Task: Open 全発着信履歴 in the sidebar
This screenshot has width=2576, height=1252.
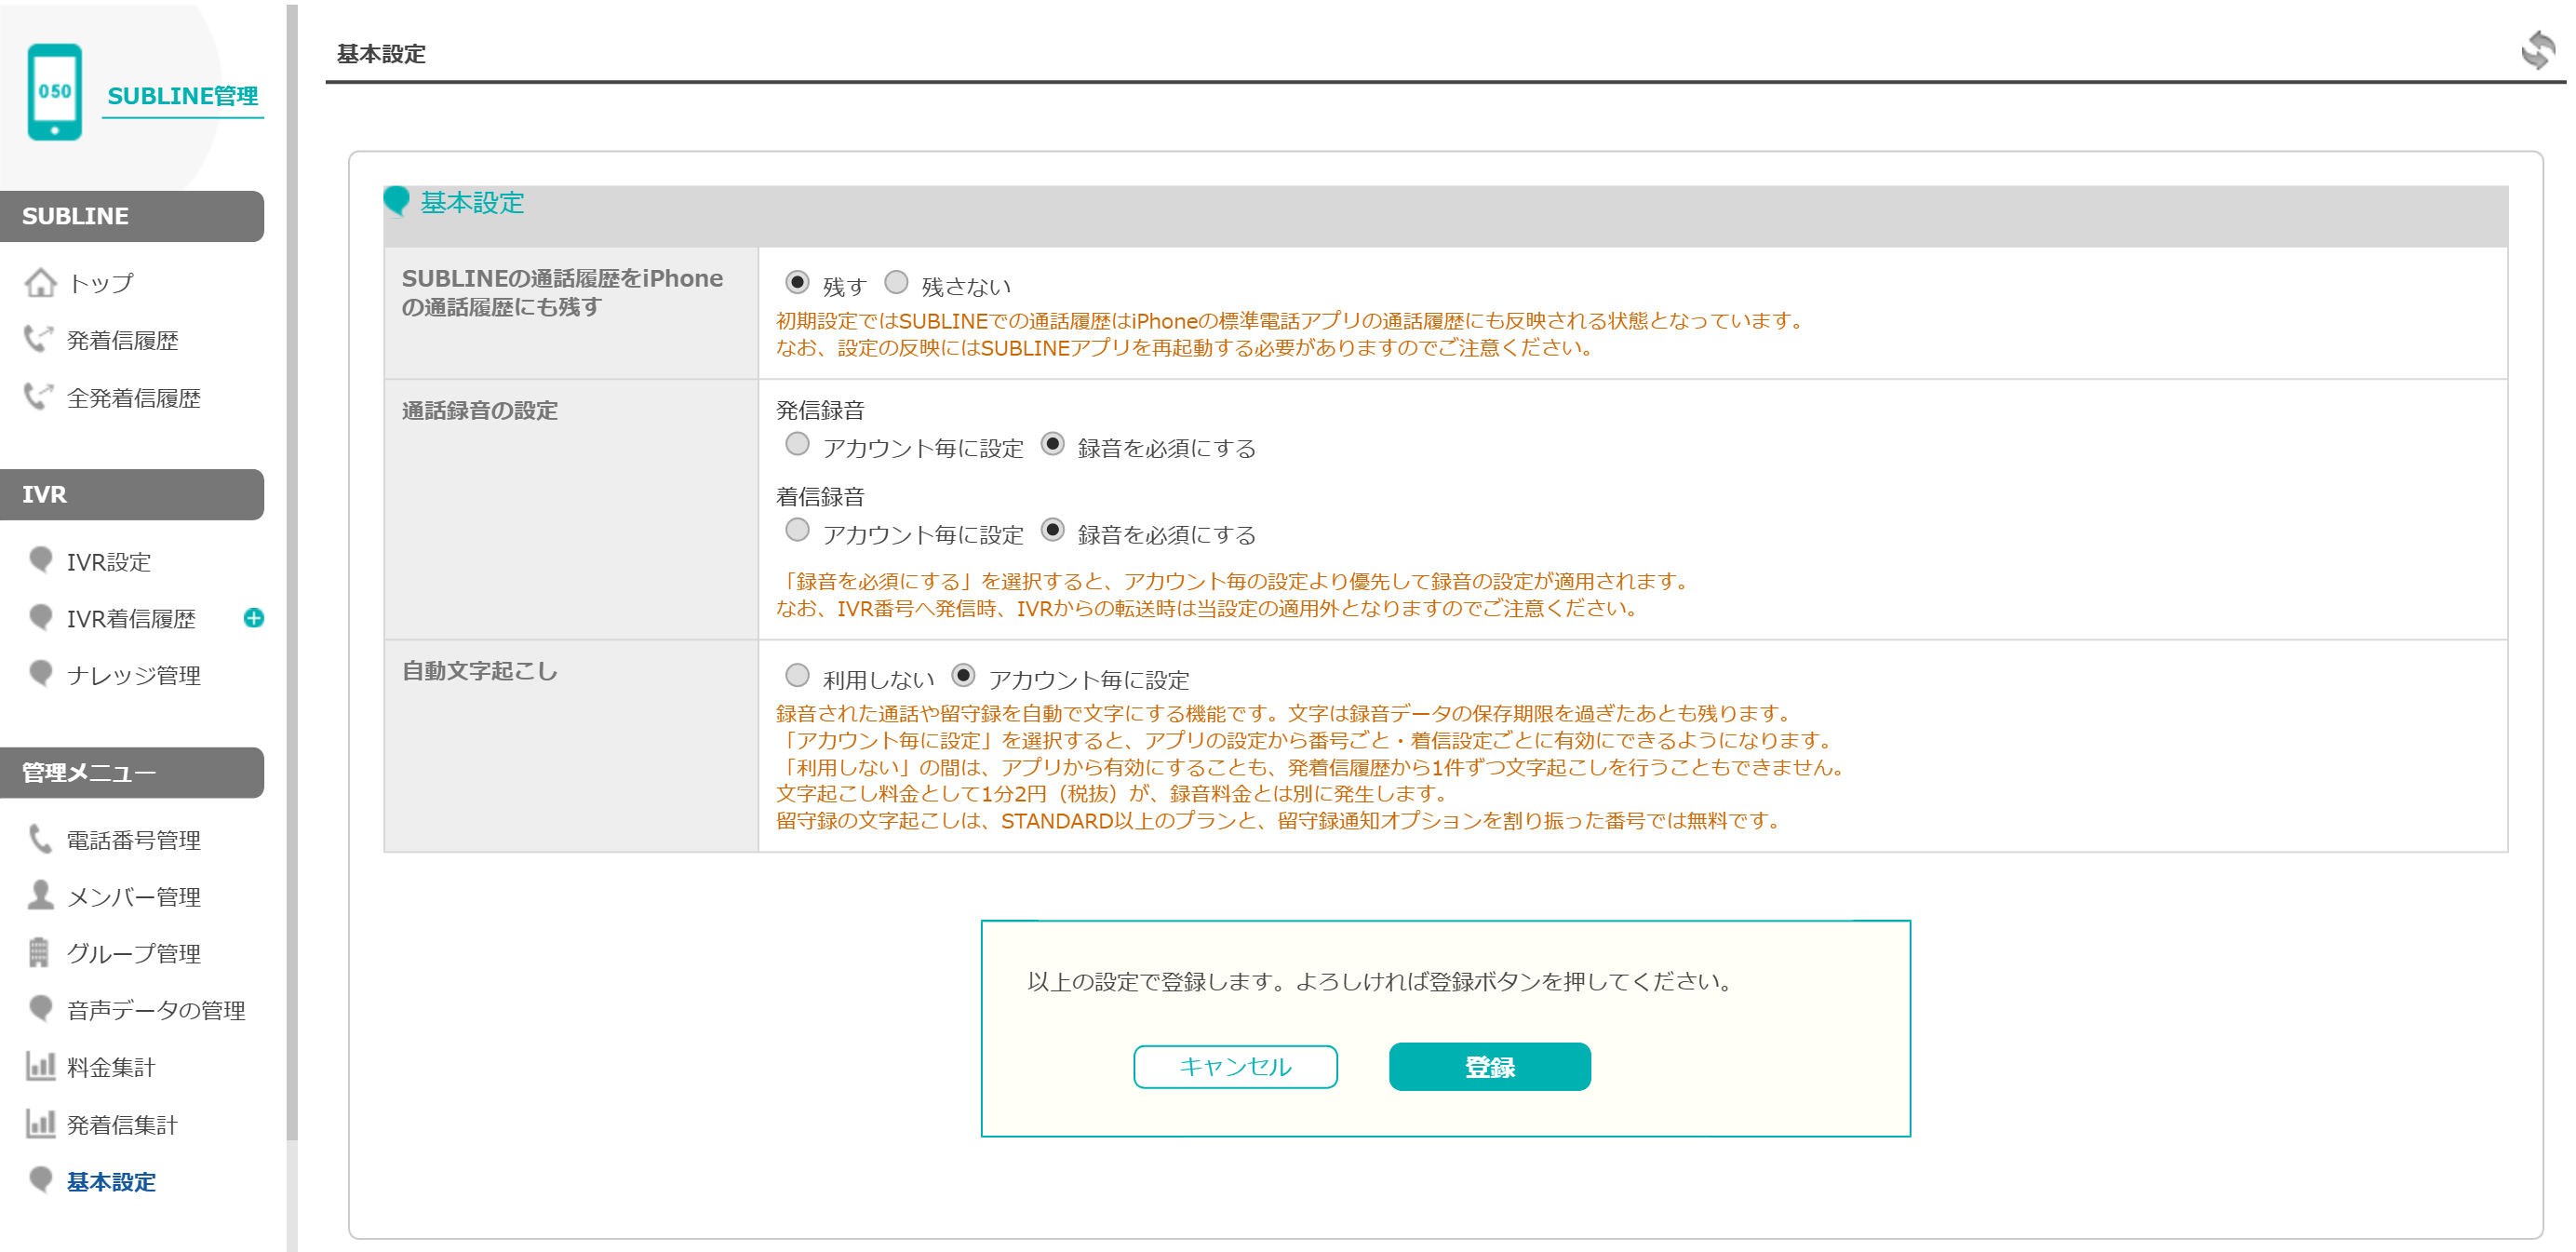Action: pyautogui.click(x=133, y=398)
